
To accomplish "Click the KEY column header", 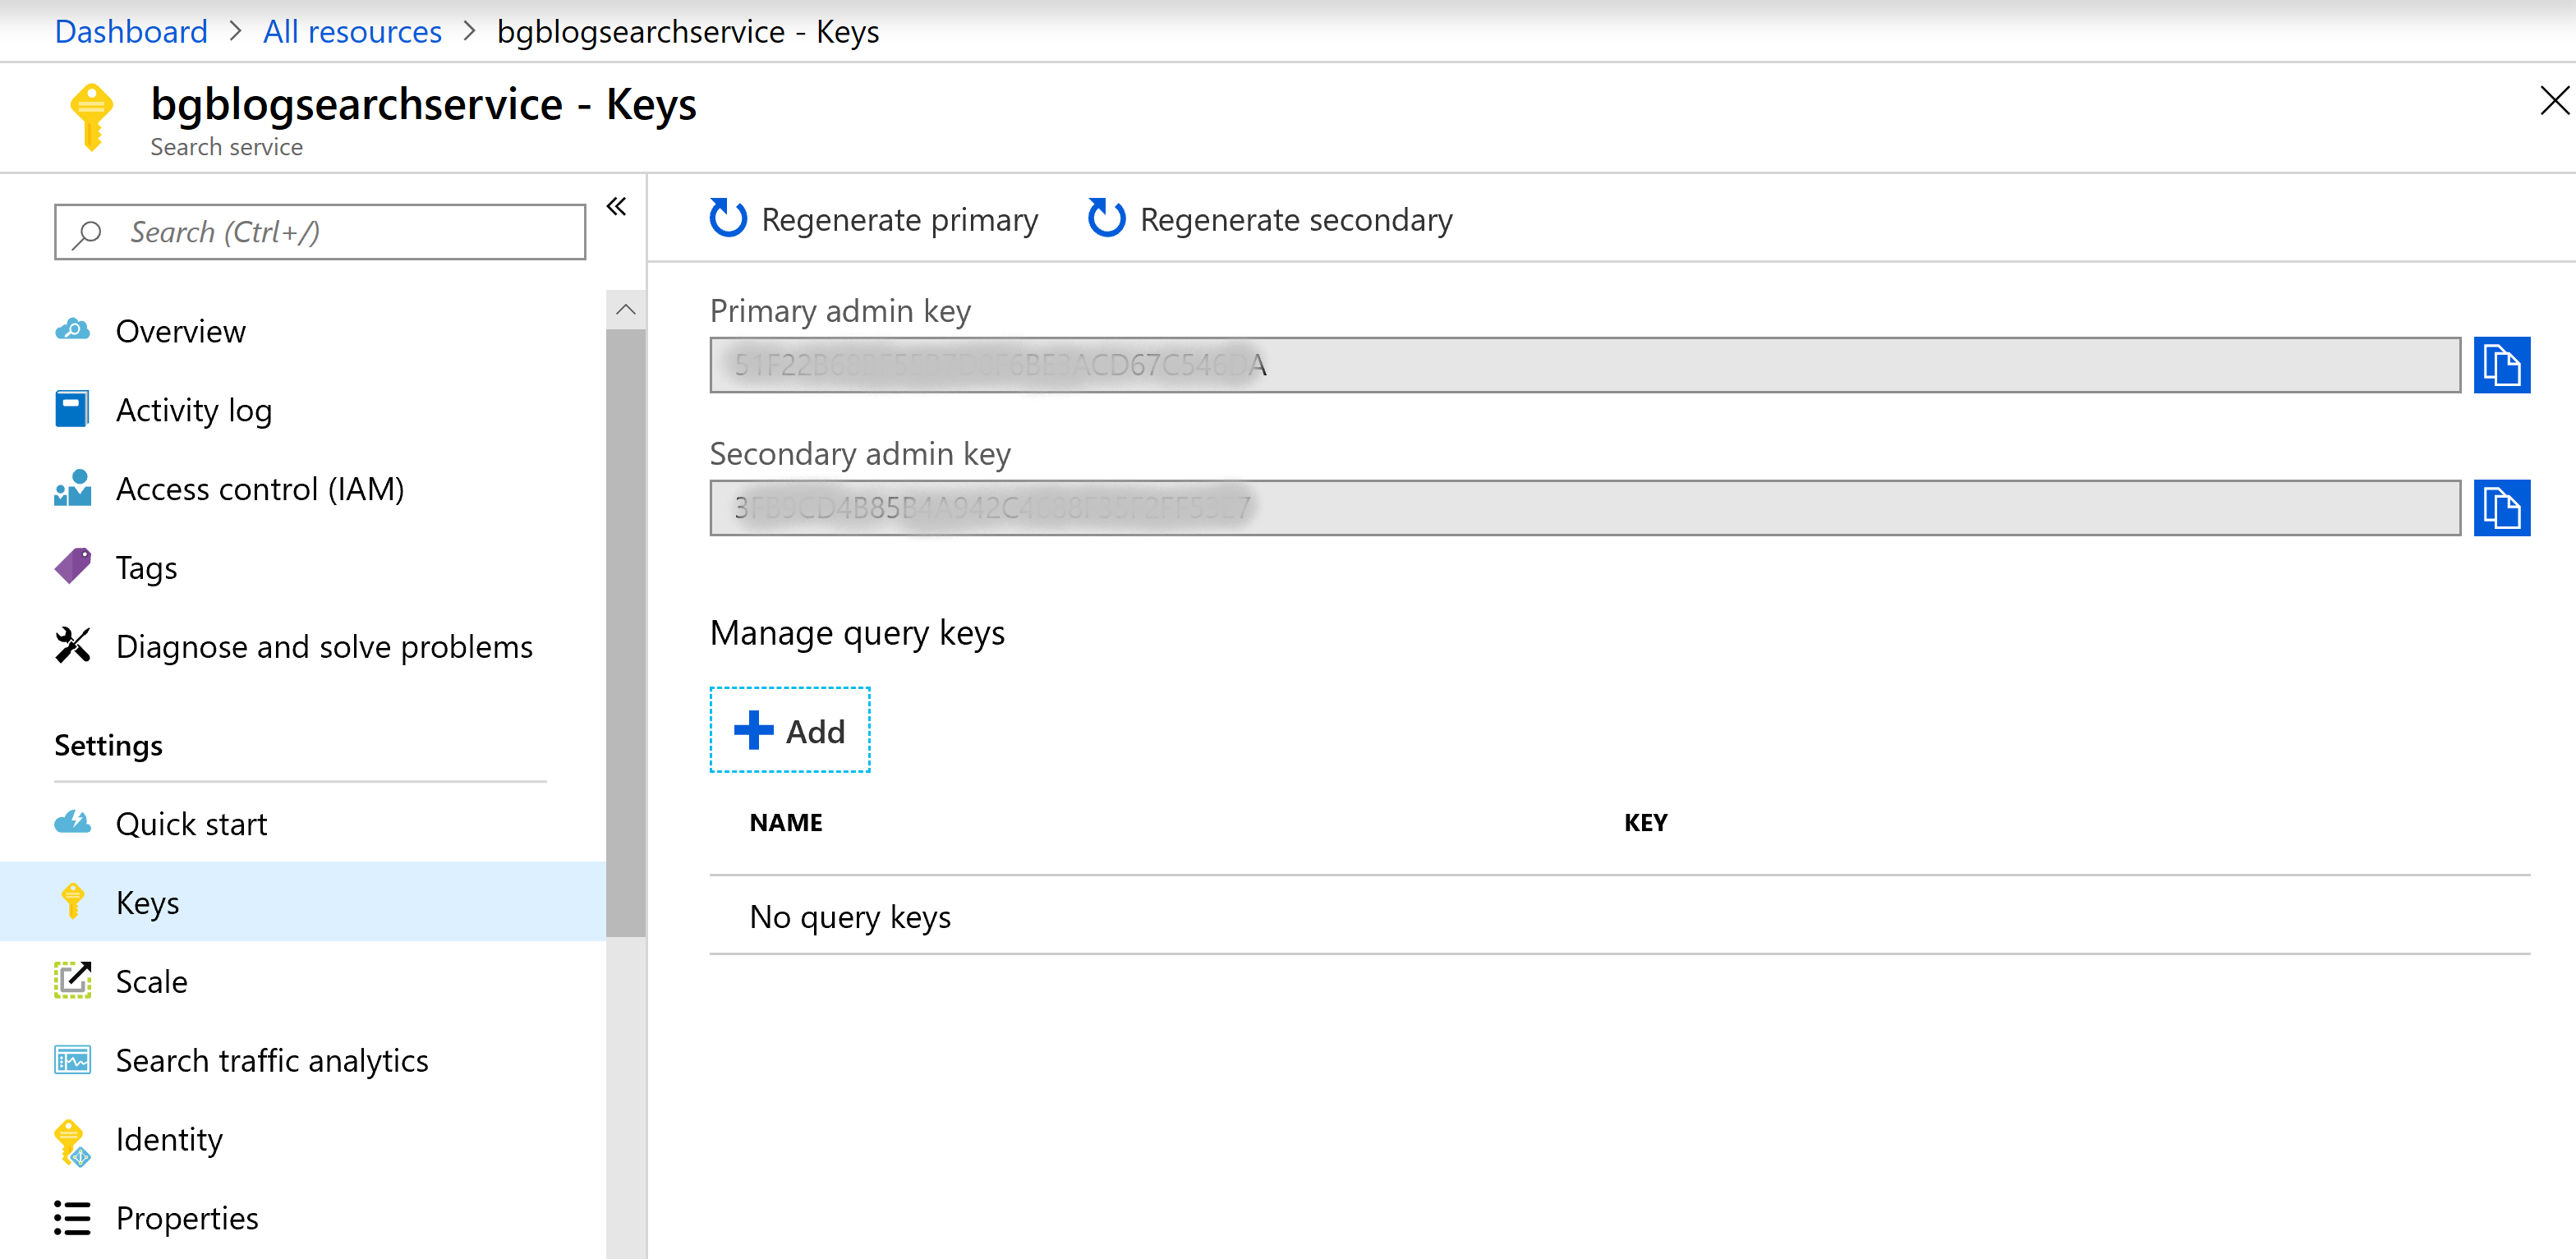I will [x=1645, y=822].
